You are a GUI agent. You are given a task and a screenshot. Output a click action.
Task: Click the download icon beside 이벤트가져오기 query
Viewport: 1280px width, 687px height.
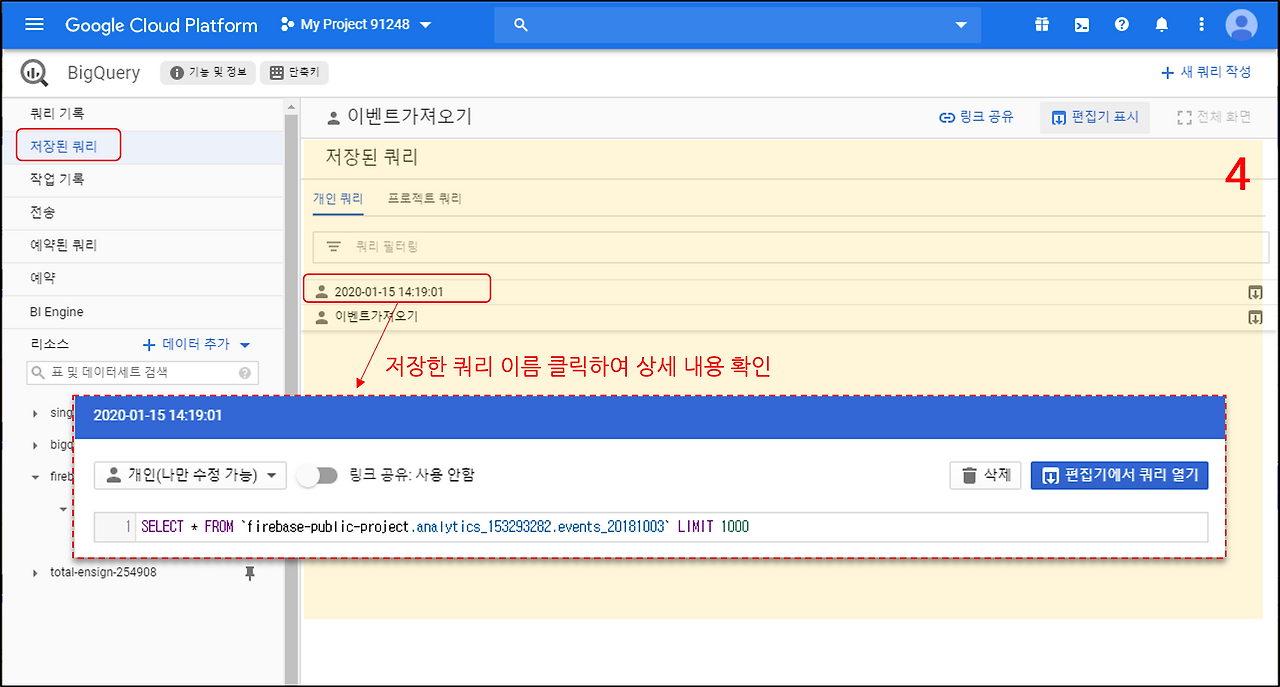pos(1256,317)
